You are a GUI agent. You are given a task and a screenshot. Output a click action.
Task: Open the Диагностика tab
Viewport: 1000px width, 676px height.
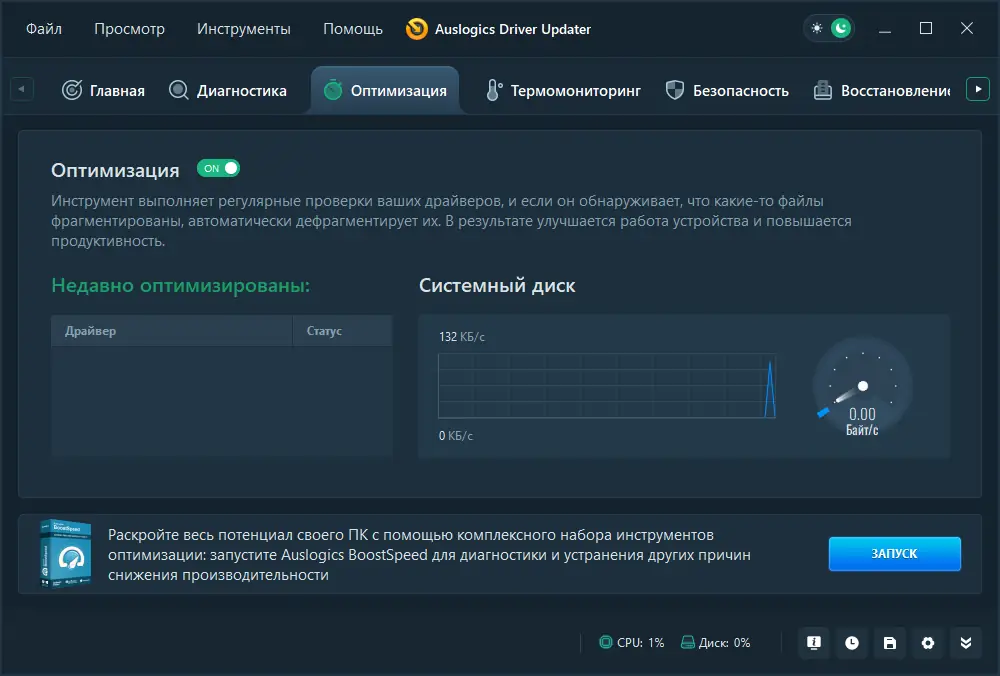(227, 89)
